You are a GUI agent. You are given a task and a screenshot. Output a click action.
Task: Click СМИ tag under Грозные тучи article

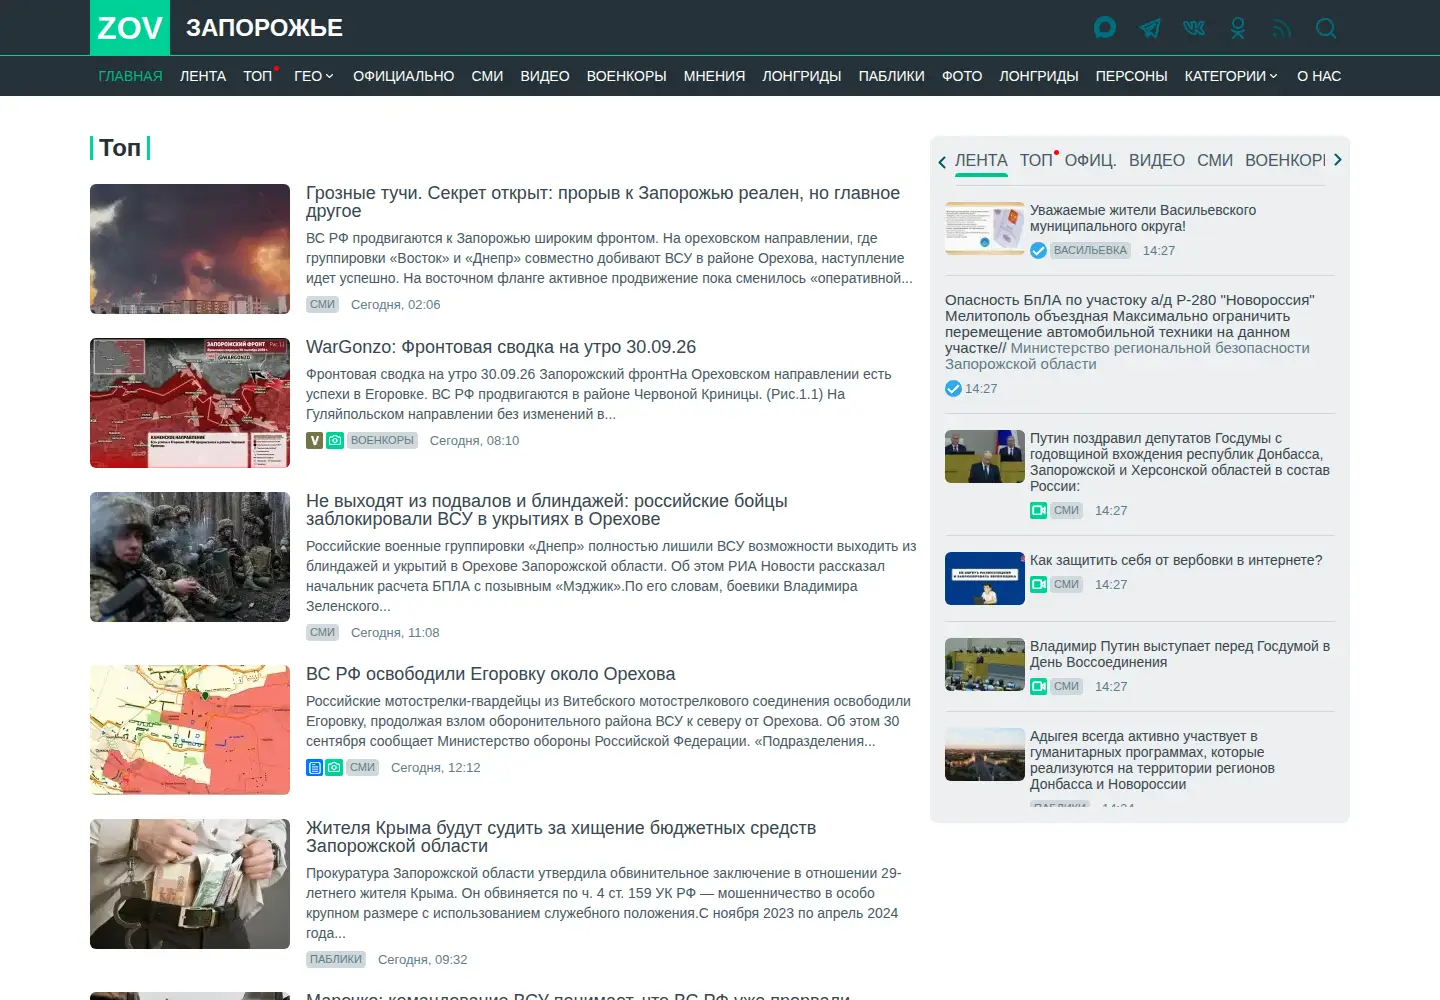click(x=322, y=304)
